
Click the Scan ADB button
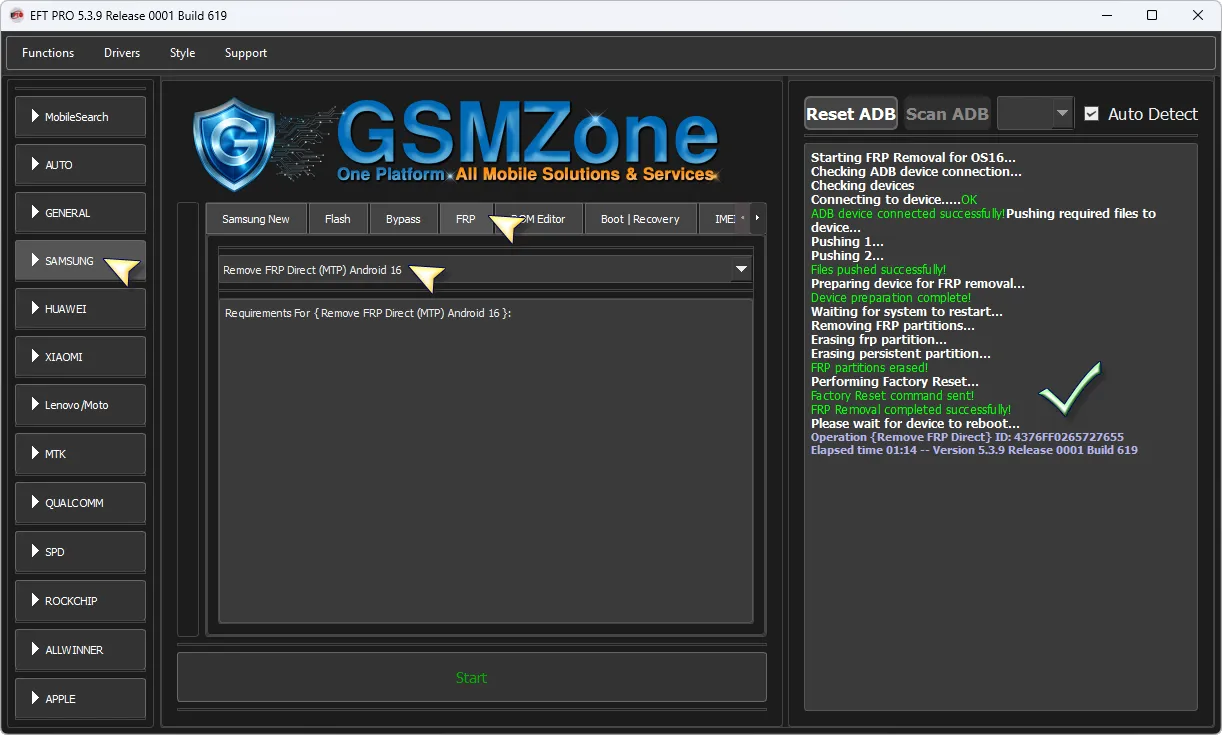[946, 114]
